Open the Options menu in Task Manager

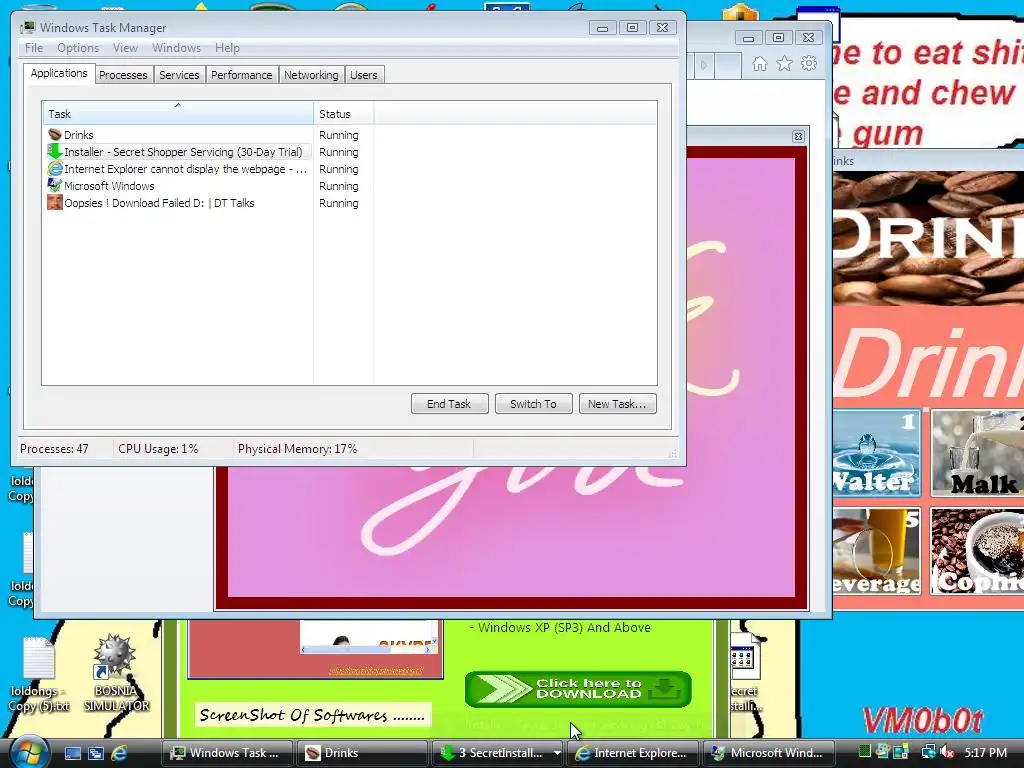click(78, 48)
